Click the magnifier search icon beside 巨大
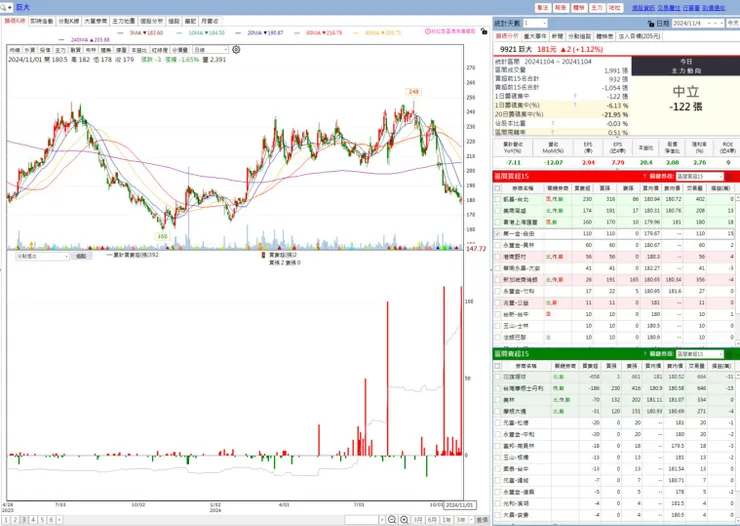Screen dimensions: 740x526 4,8
